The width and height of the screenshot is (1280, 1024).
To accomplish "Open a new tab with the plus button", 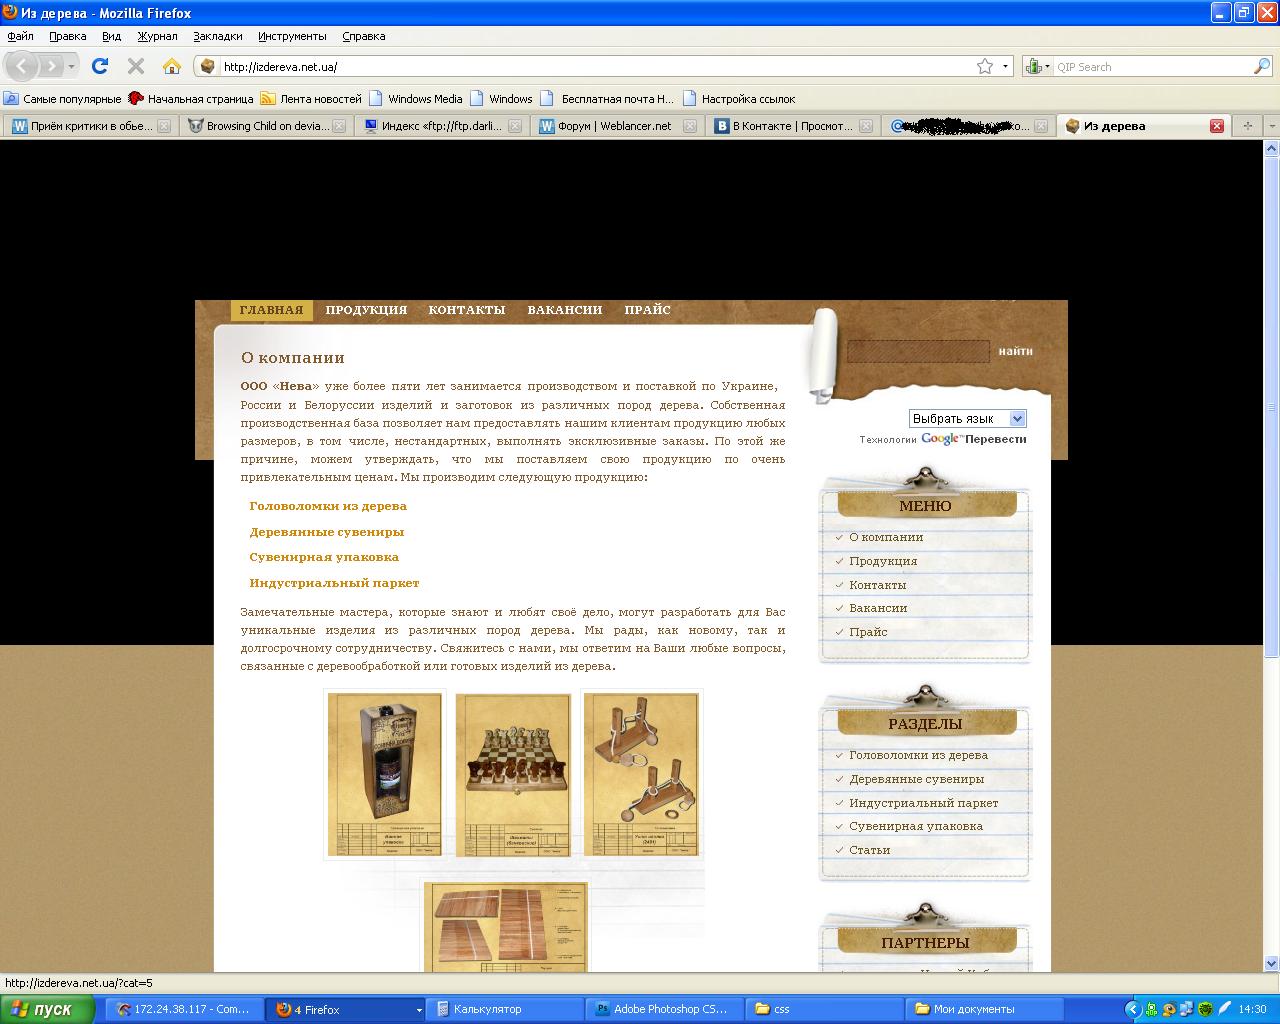I will click(1247, 126).
